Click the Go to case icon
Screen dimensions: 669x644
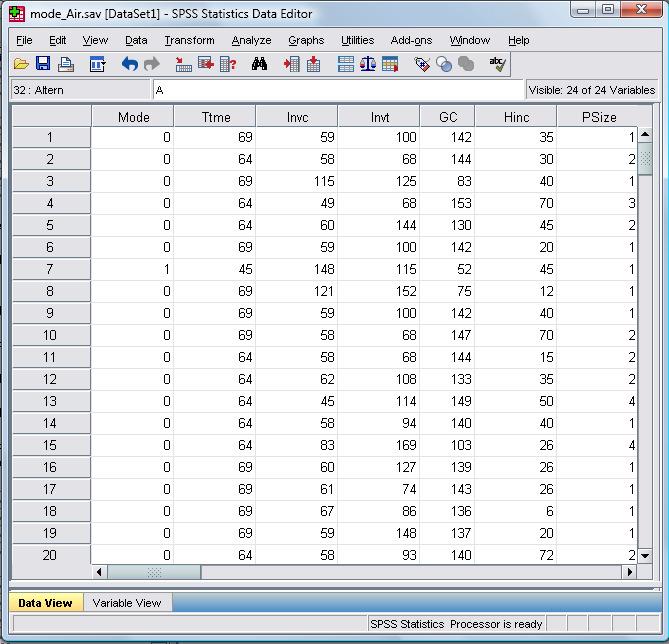coord(183,64)
